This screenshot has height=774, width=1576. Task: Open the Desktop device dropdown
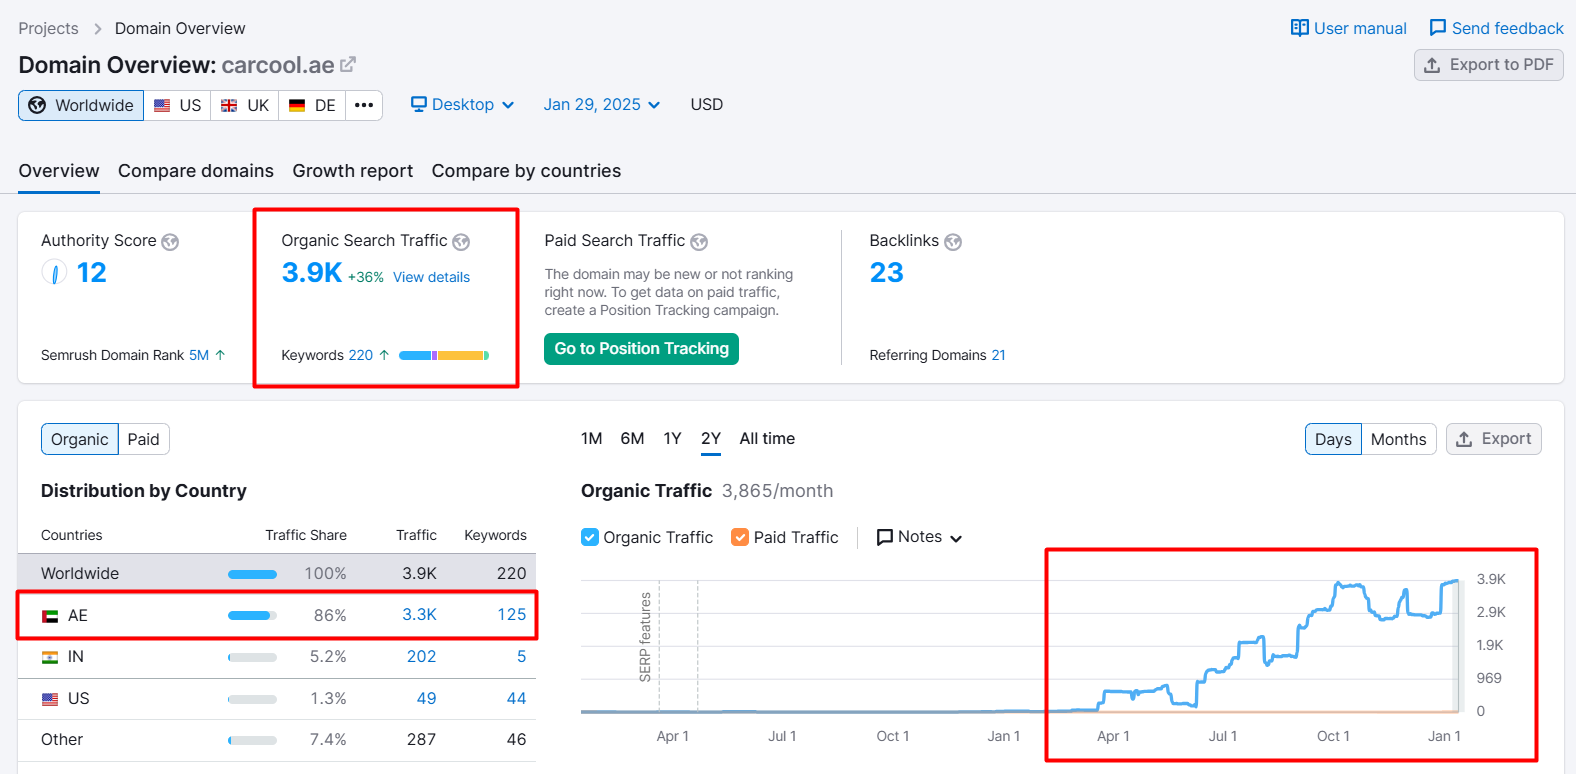coord(463,105)
